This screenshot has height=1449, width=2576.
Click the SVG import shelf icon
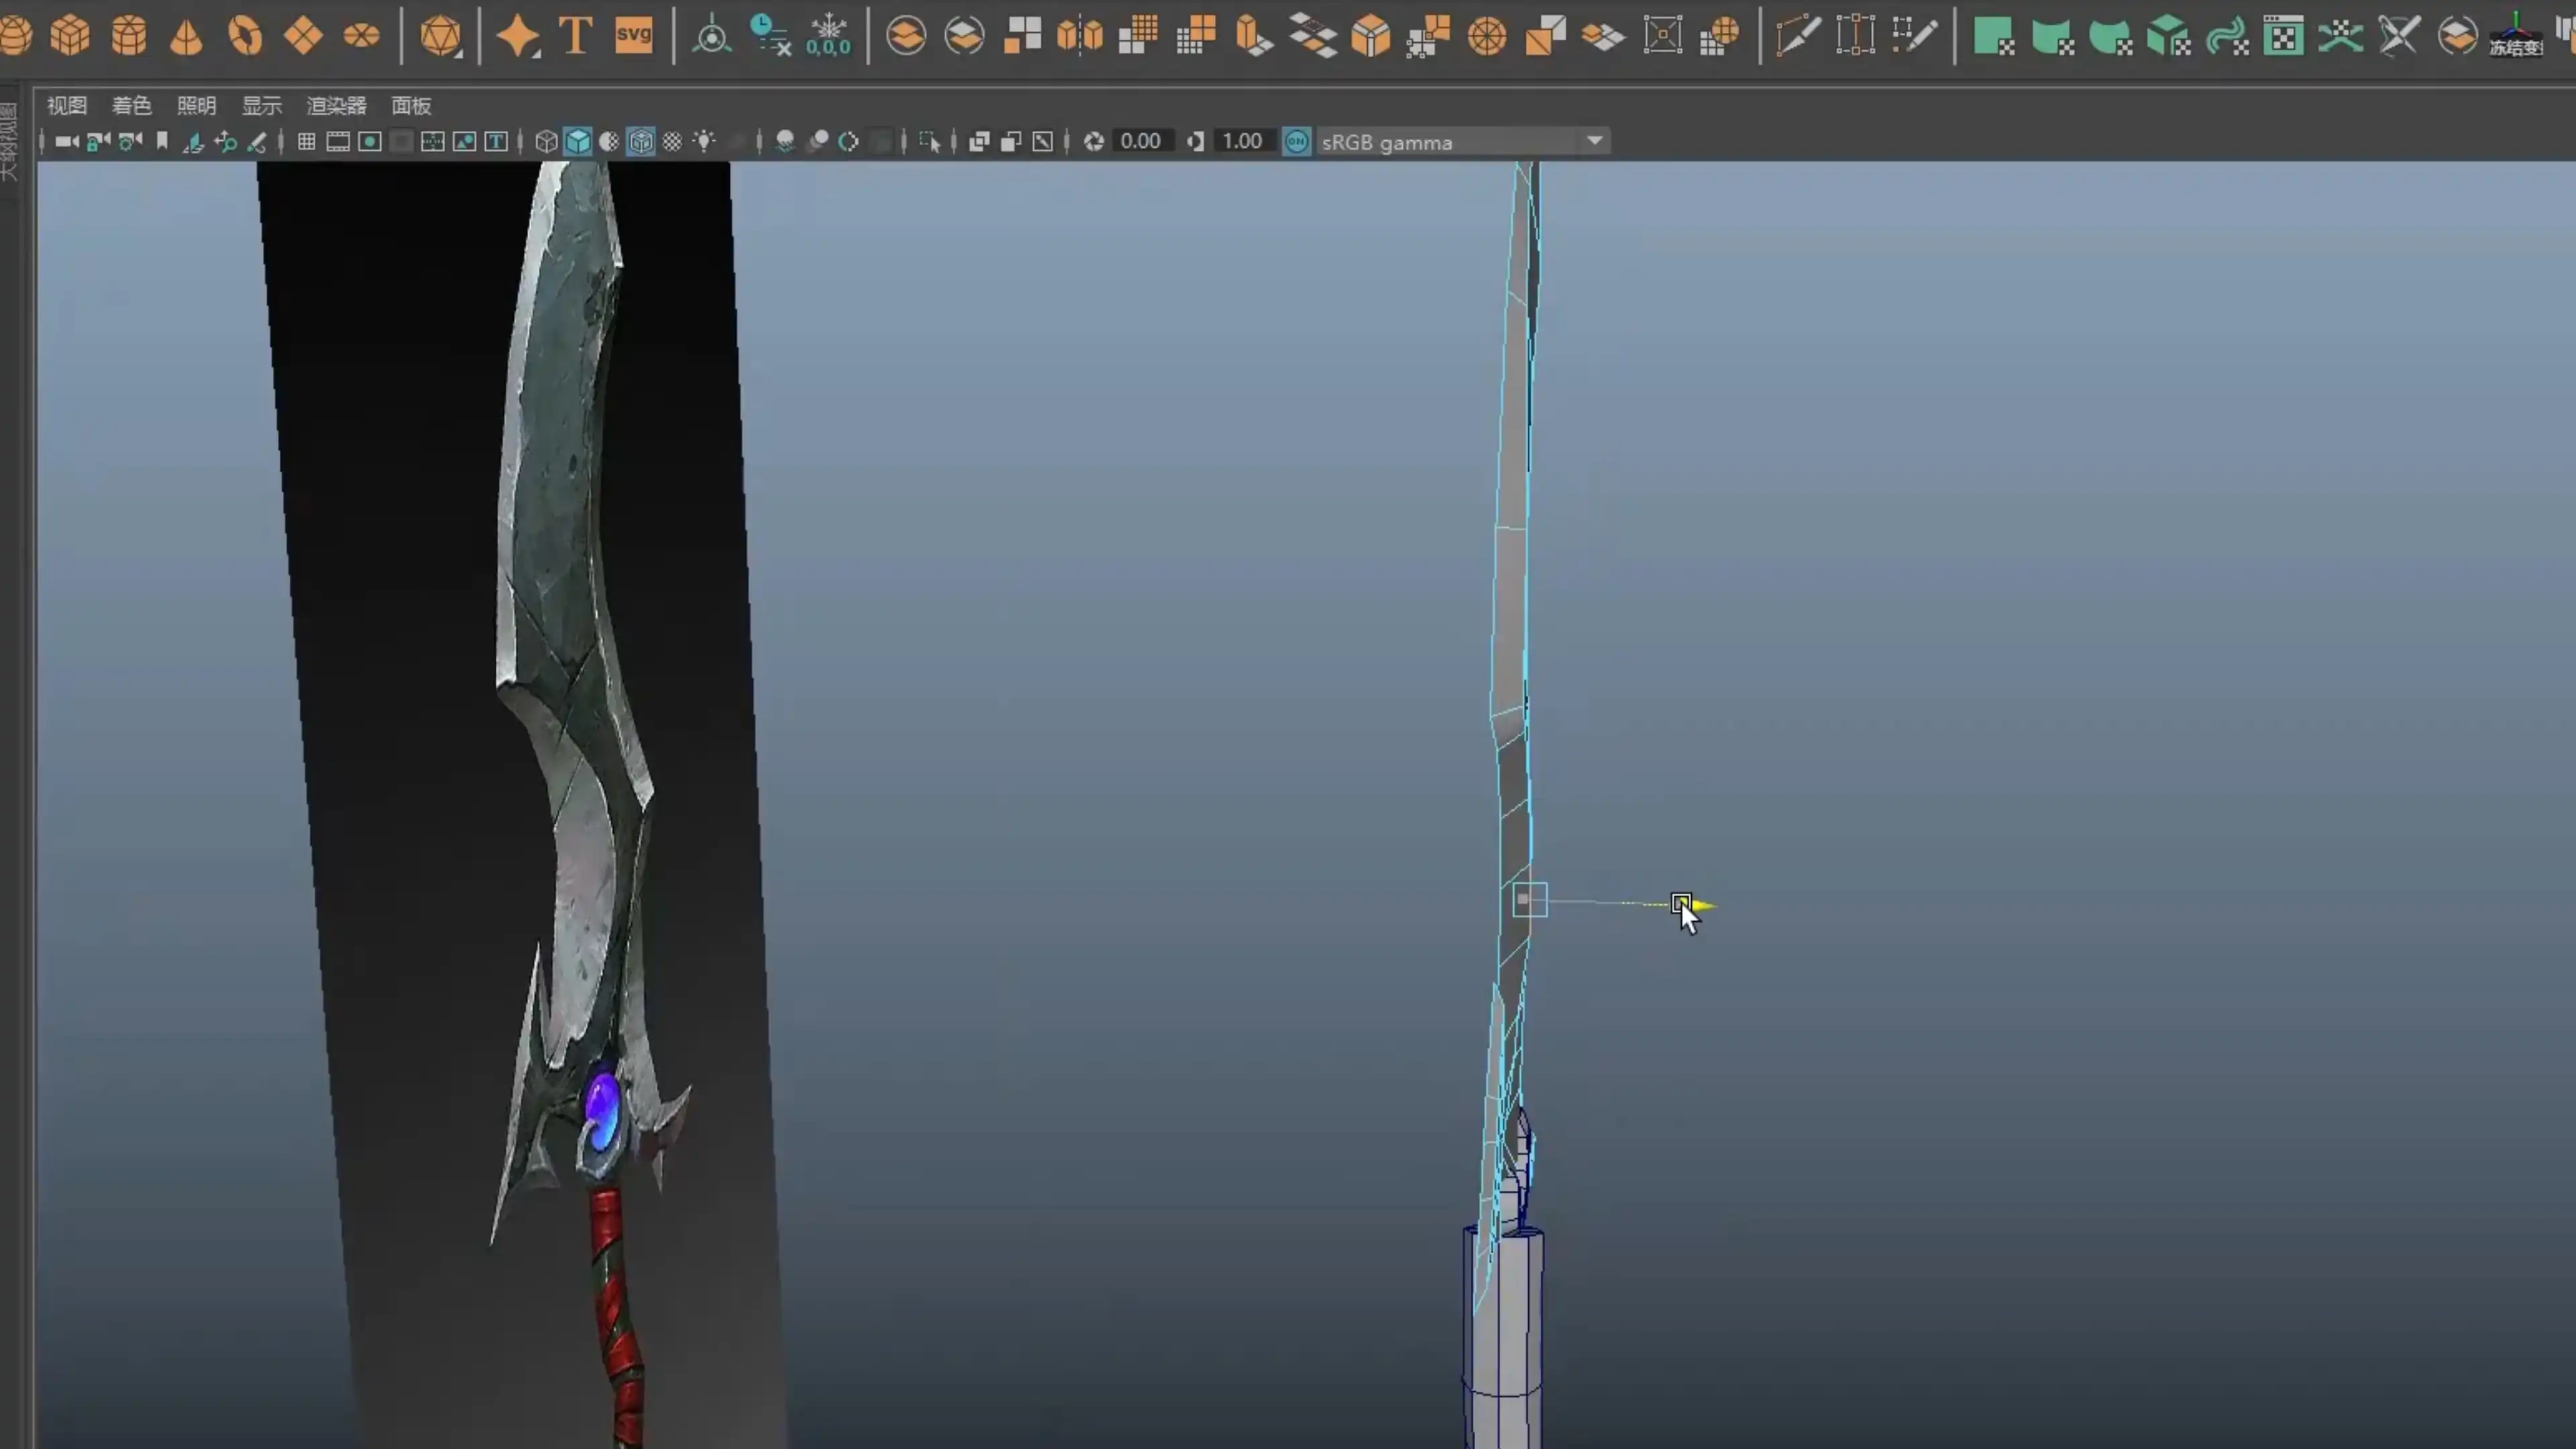click(x=634, y=36)
